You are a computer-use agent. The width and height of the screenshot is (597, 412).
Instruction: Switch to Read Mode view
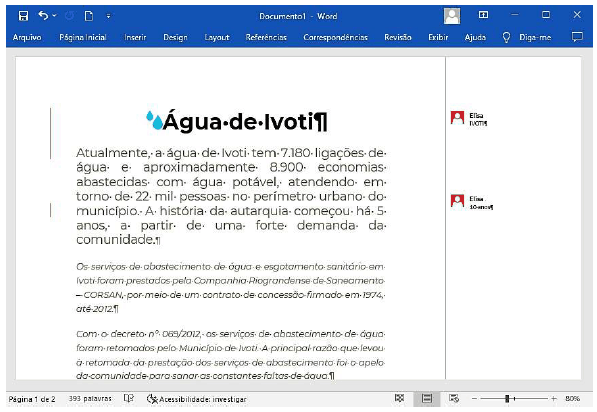[x=399, y=398]
